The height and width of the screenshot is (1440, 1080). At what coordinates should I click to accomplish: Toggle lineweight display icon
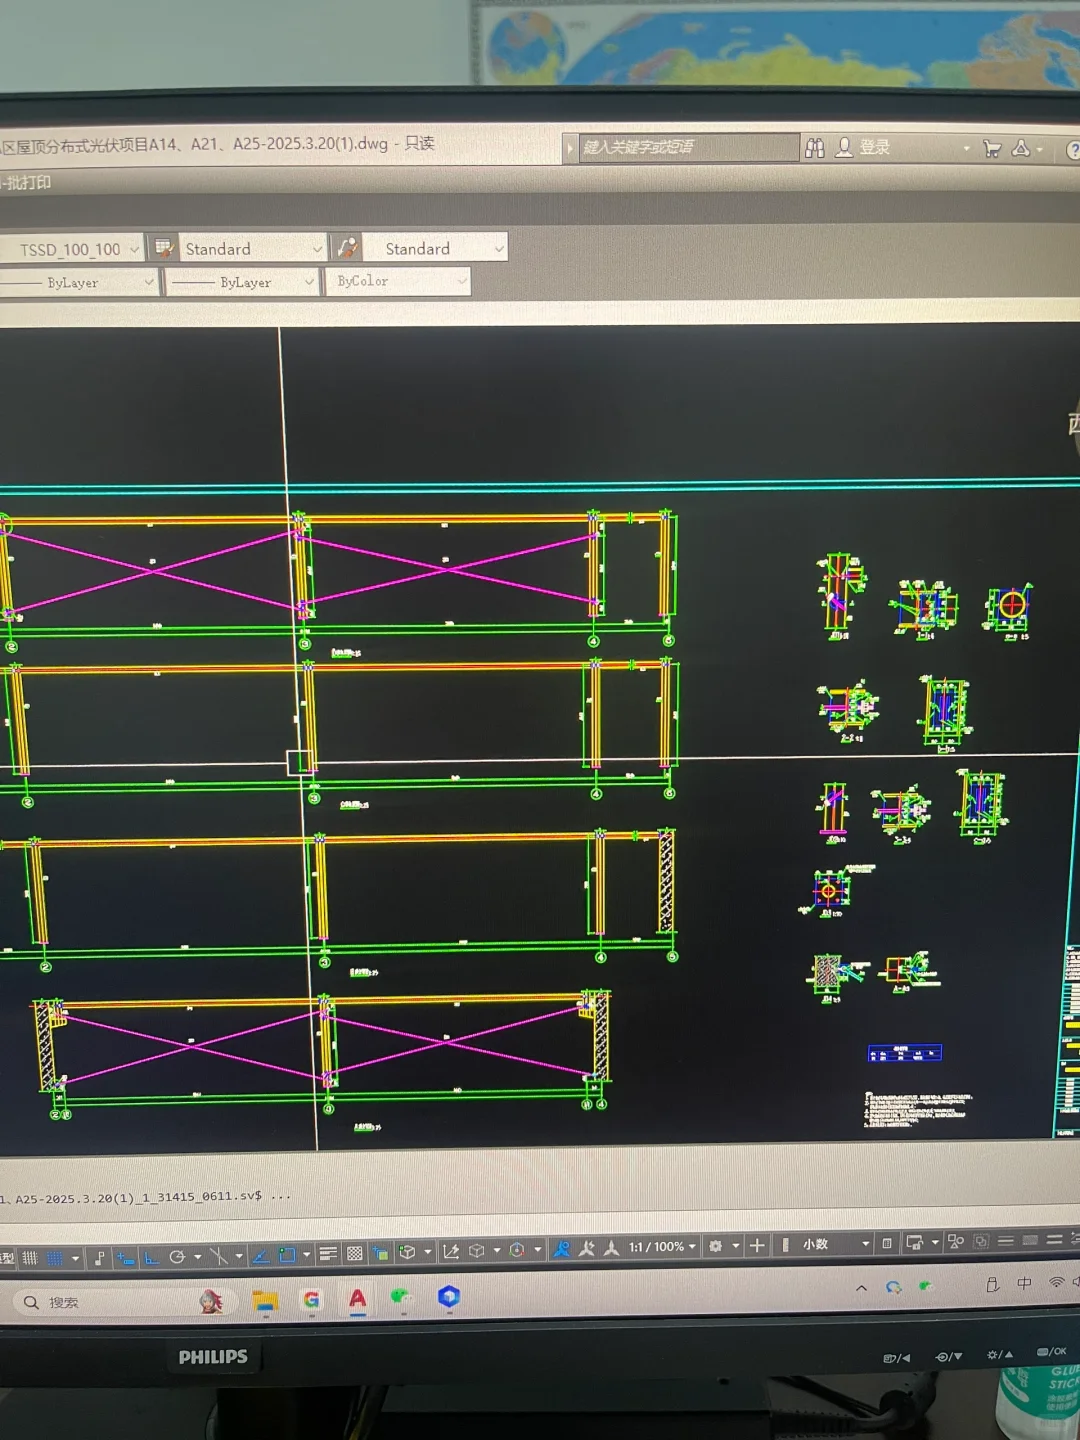pos(327,1253)
